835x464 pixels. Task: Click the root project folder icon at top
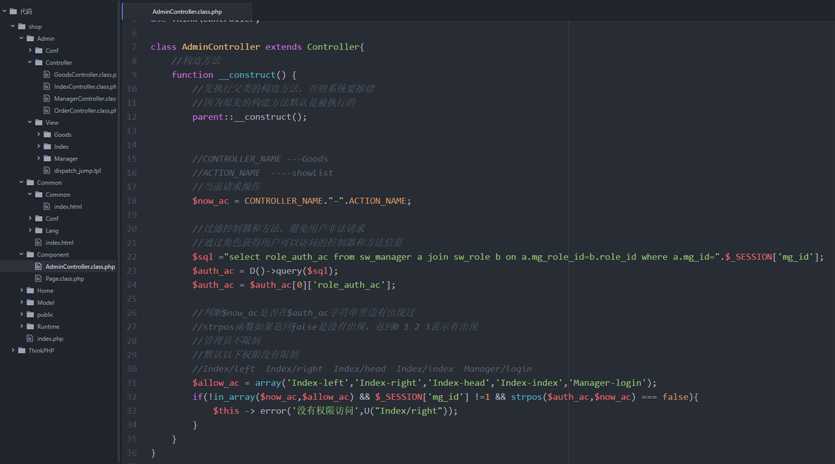[x=13, y=11]
